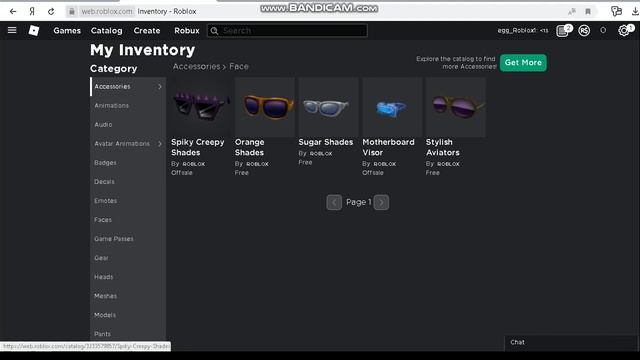Select the Pants category

coord(102,334)
